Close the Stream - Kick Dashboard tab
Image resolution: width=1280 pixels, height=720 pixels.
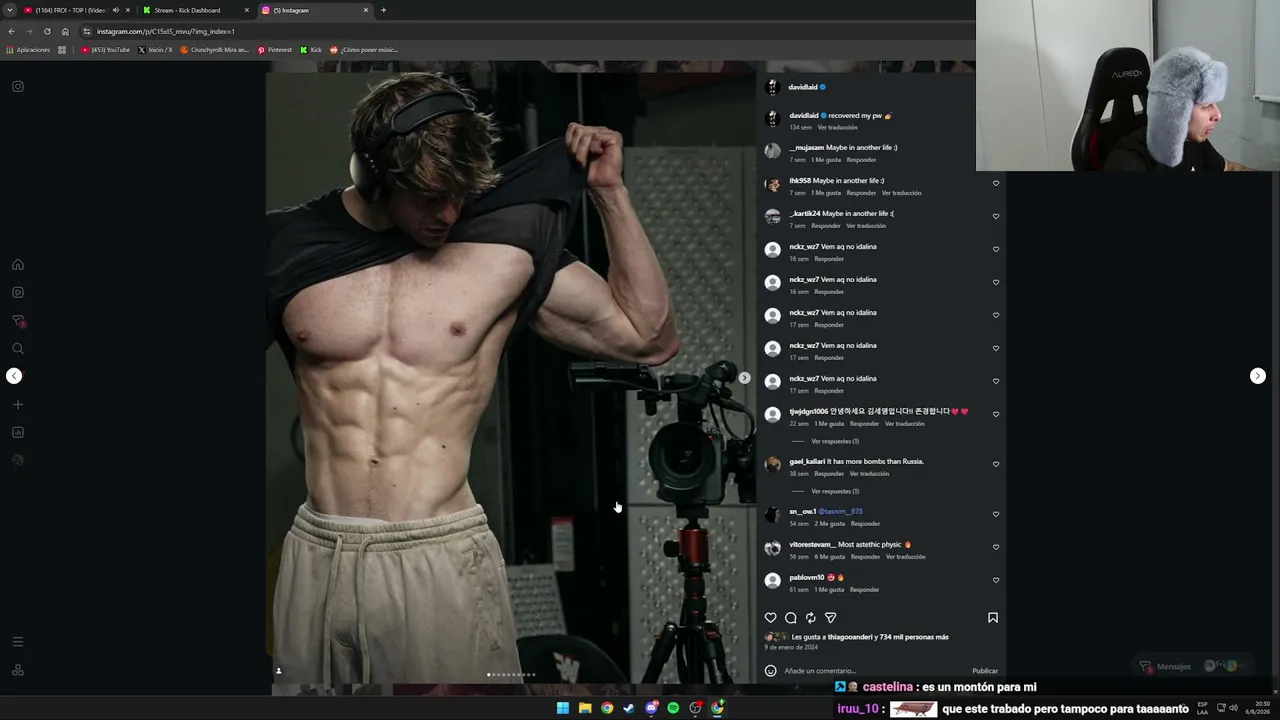(247, 10)
